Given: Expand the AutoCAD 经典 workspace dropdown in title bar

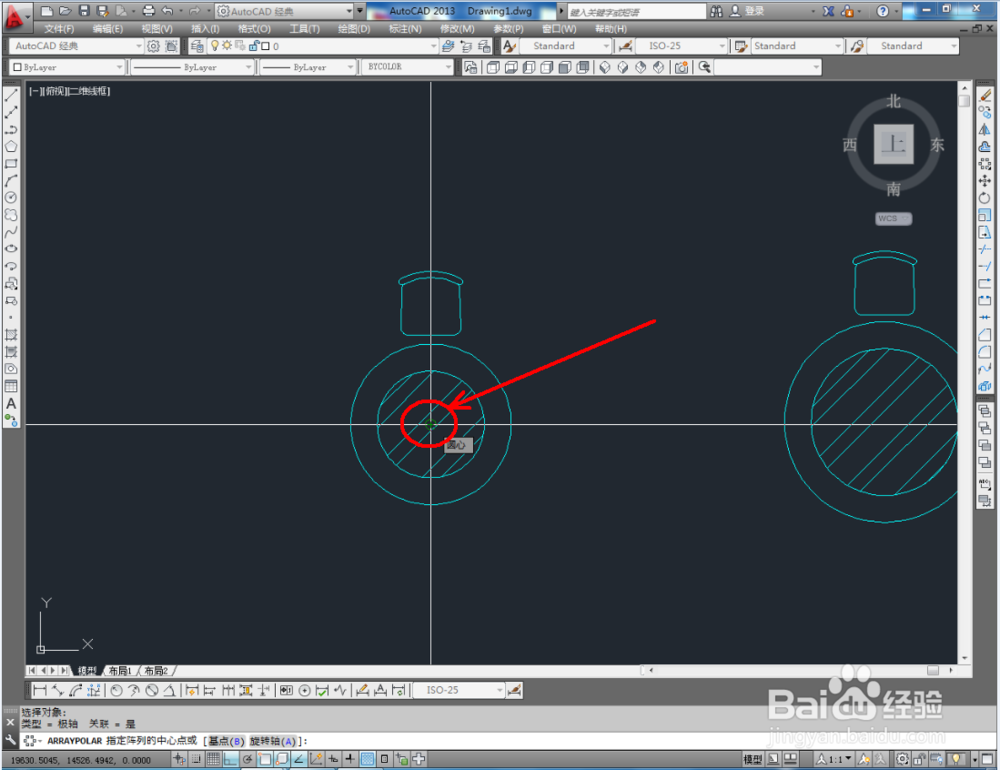Looking at the screenshot, I should [349, 11].
